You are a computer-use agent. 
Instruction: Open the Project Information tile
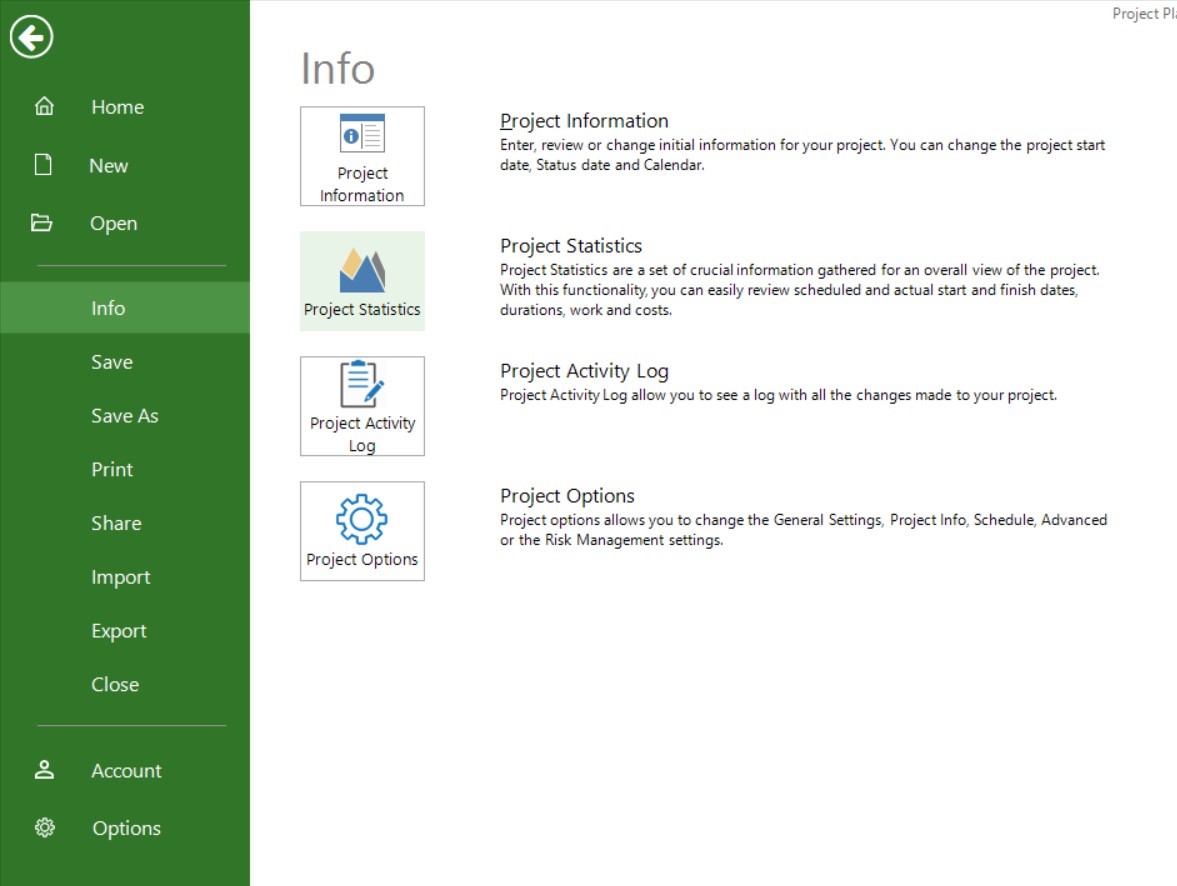point(362,156)
